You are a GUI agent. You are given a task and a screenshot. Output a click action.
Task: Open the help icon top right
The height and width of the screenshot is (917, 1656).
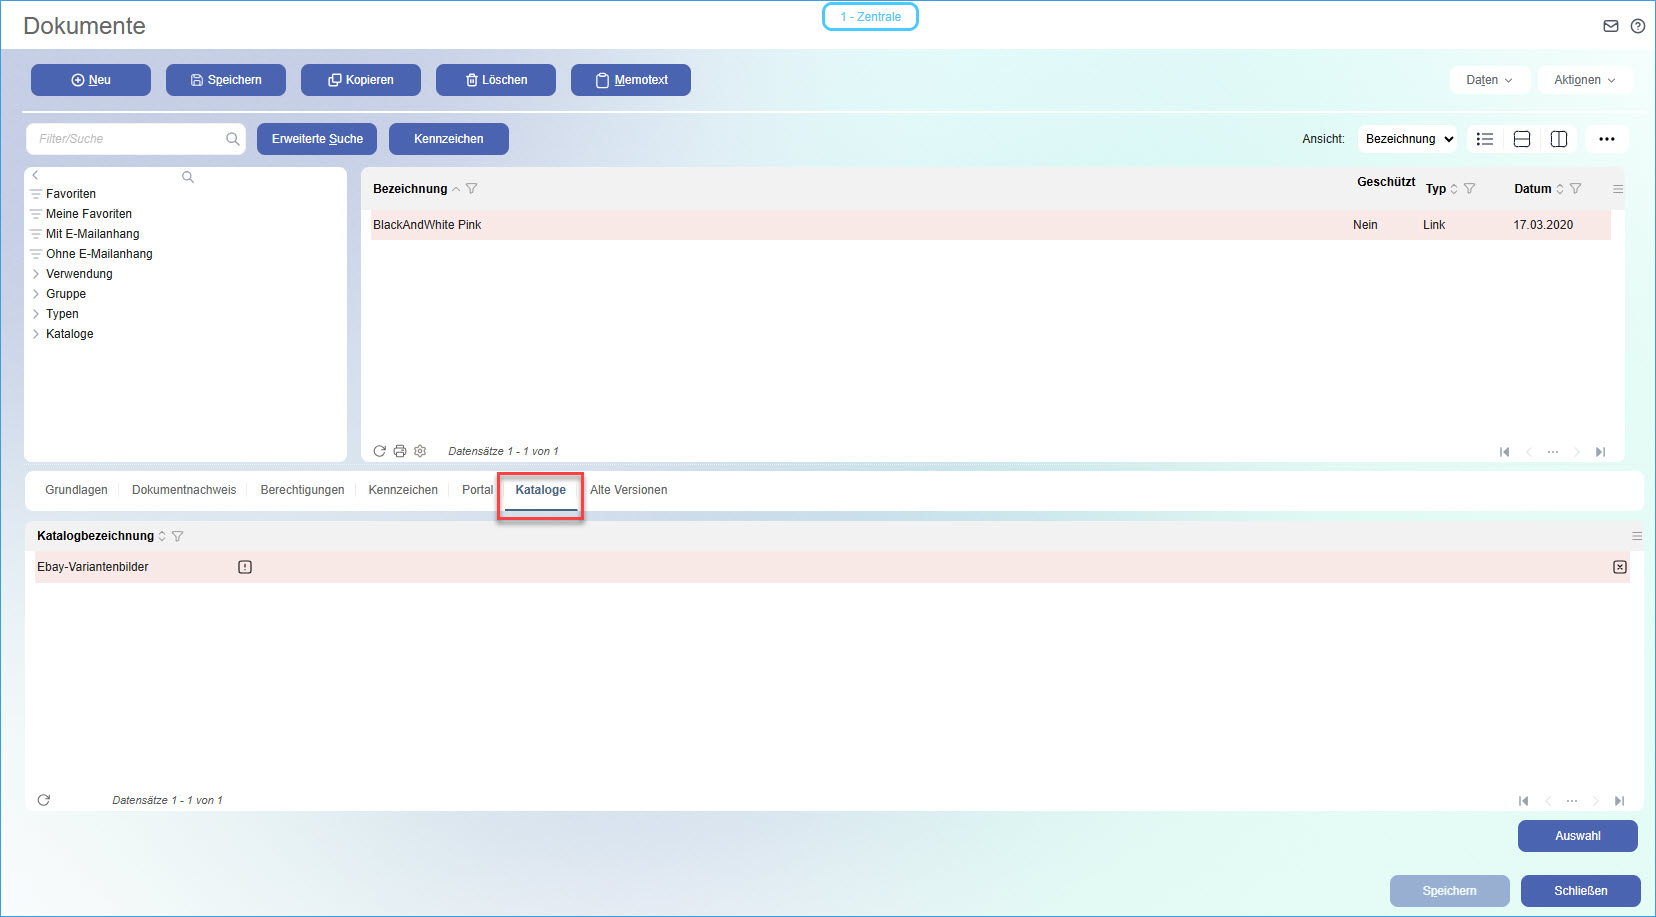pos(1639,26)
